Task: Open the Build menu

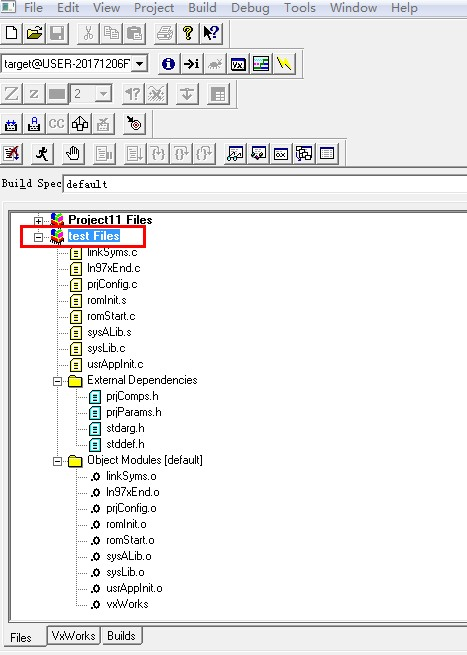Action: click(202, 8)
